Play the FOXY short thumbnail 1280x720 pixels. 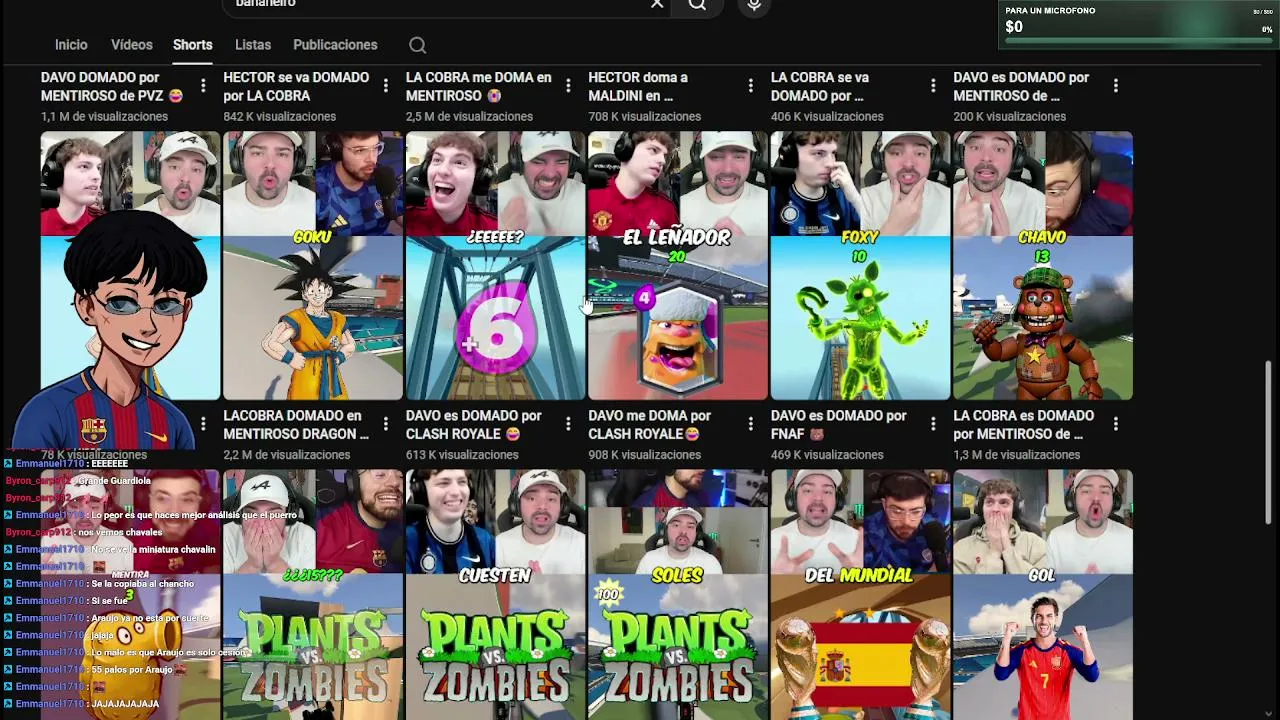coord(860,265)
